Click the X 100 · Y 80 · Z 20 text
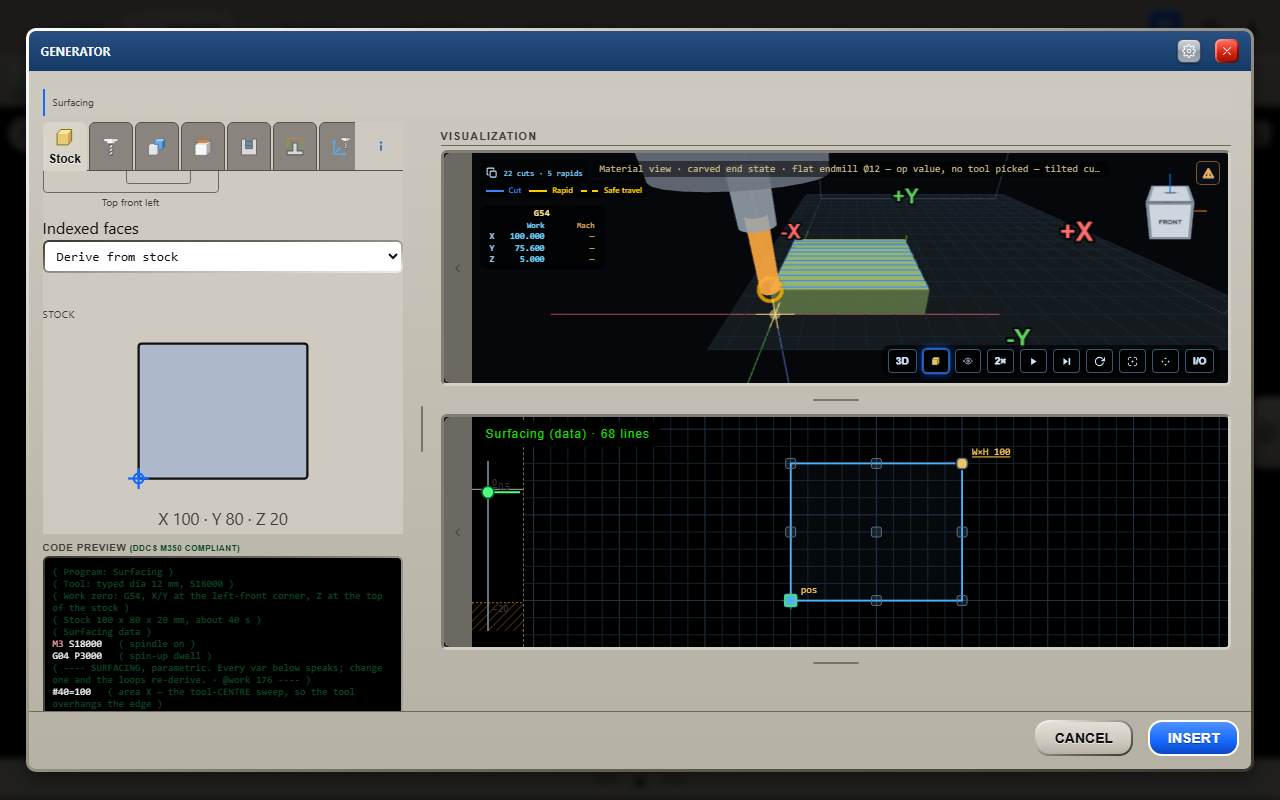This screenshot has height=800, width=1280. pos(223,519)
